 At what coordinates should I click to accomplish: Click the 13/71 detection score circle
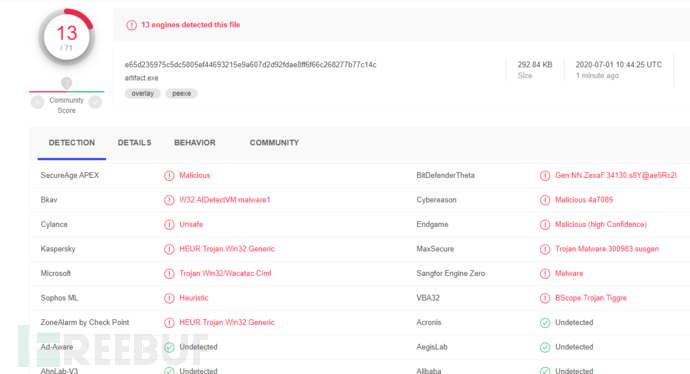click(x=66, y=37)
